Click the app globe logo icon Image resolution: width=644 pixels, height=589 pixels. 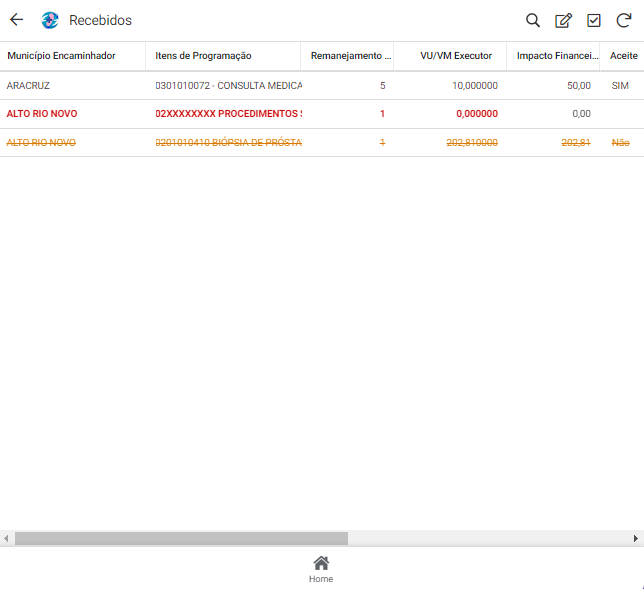click(50, 20)
